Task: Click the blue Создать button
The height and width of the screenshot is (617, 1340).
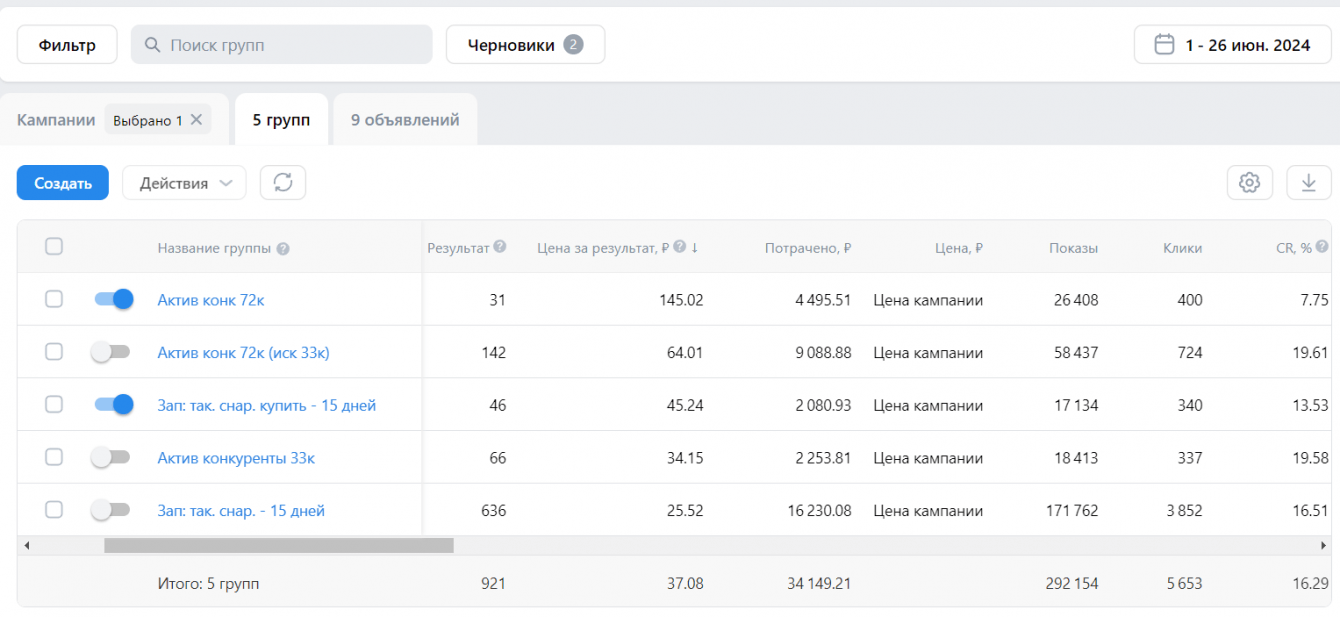Action: pyautogui.click(x=63, y=183)
